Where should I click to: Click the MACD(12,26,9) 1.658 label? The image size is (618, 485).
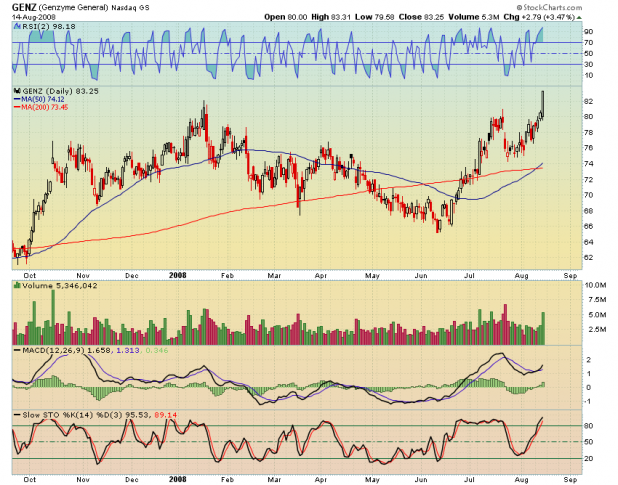tap(67, 350)
